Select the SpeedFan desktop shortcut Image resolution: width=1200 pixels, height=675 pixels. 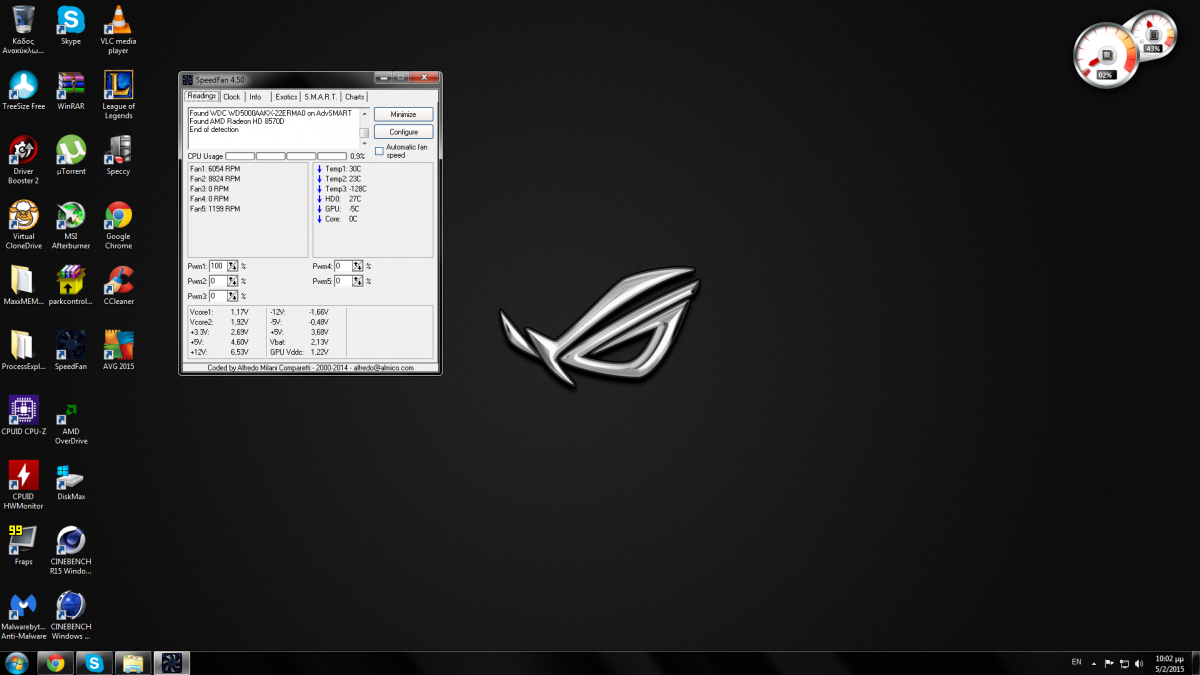pyautogui.click(x=71, y=350)
